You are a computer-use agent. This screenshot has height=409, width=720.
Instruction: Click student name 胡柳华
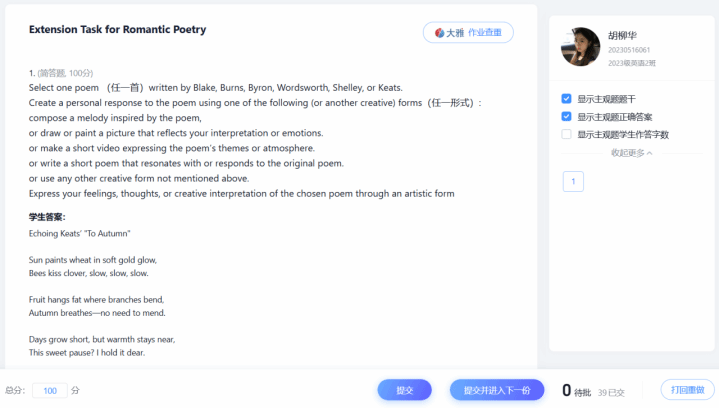click(x=621, y=35)
